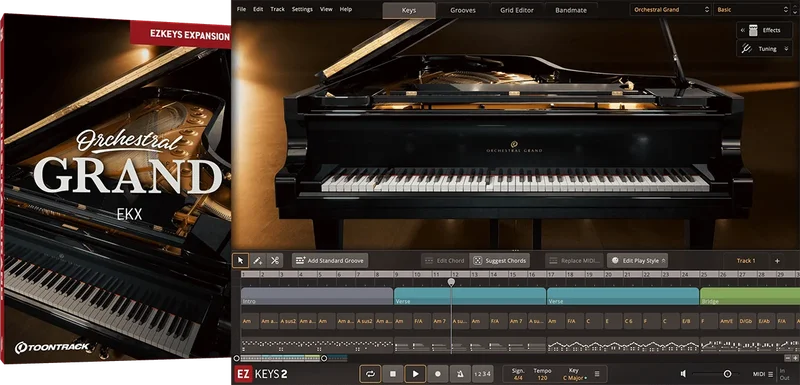Open the C Major key selector
This screenshot has height=385, width=800.
point(574,378)
